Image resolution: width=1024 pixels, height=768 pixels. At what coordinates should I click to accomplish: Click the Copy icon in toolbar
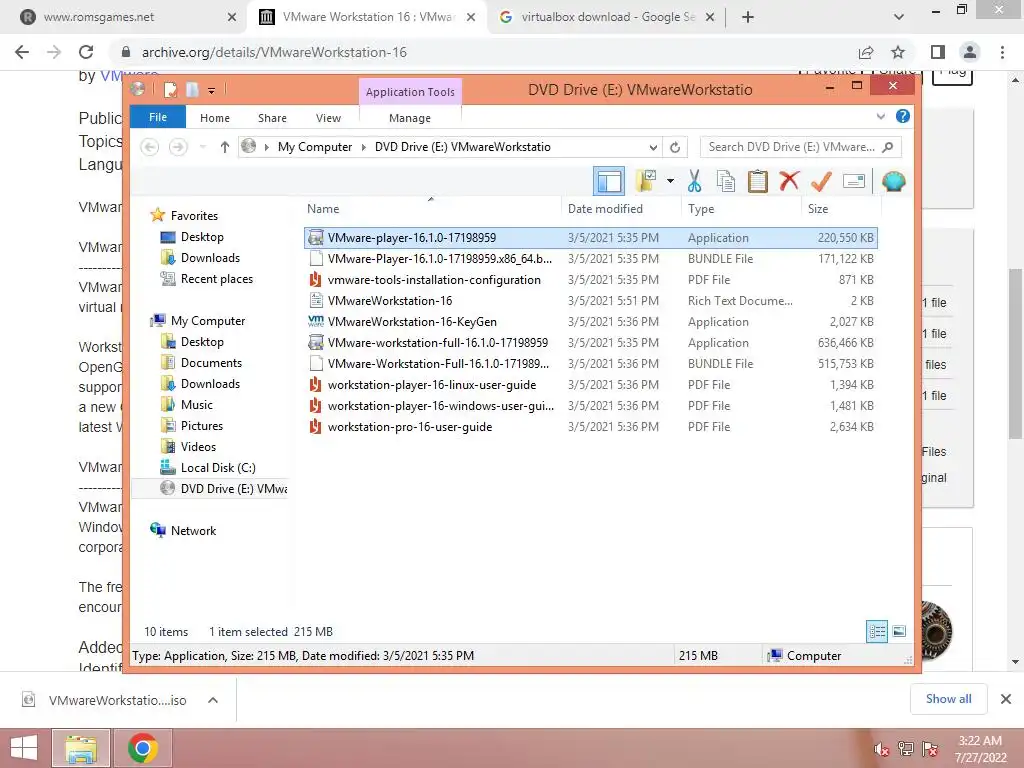point(726,181)
